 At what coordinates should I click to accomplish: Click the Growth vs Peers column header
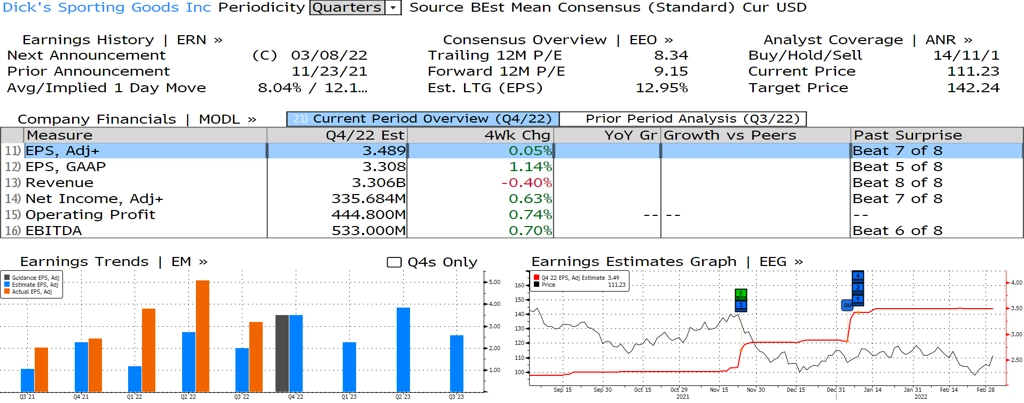pyautogui.click(x=756, y=135)
